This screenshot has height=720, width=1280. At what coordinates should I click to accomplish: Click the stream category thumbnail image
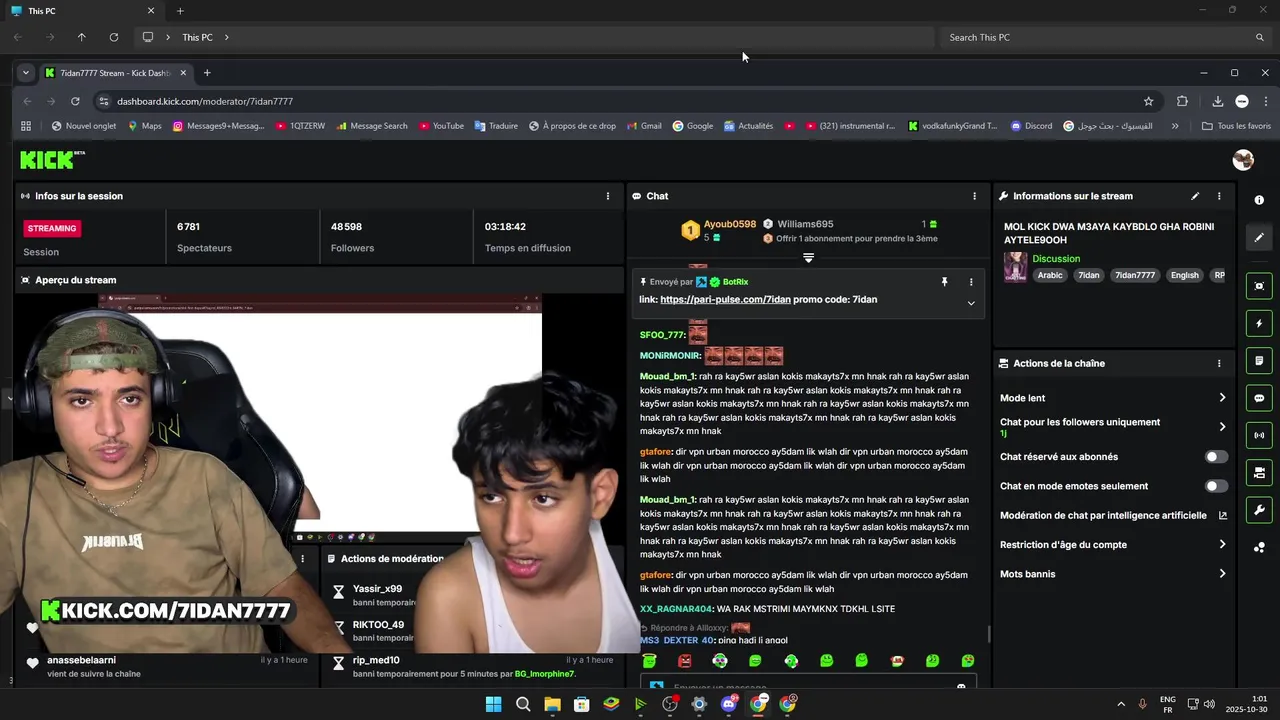pyautogui.click(x=1015, y=267)
